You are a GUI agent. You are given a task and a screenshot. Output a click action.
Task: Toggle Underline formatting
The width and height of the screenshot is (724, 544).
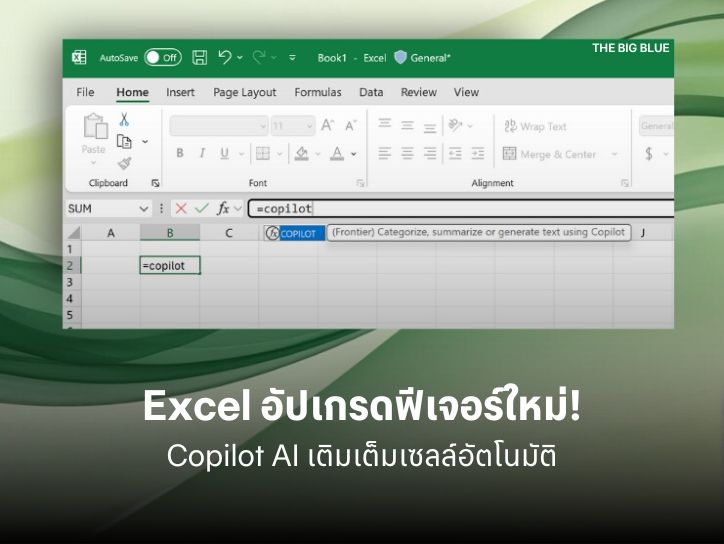(x=224, y=153)
